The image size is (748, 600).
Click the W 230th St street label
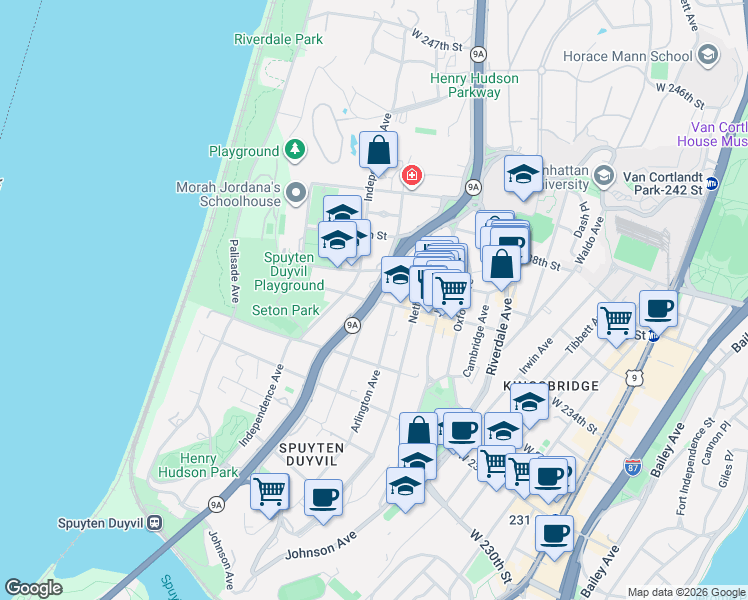[x=491, y=556]
